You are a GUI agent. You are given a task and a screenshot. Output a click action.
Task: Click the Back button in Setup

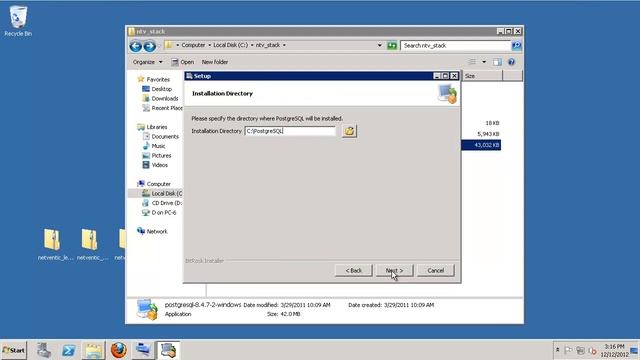coord(353,270)
